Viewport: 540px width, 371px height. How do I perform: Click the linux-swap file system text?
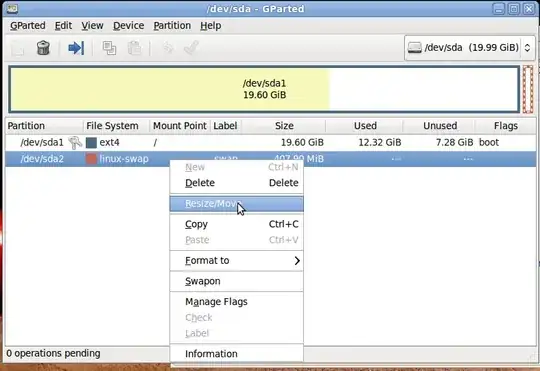(x=124, y=159)
